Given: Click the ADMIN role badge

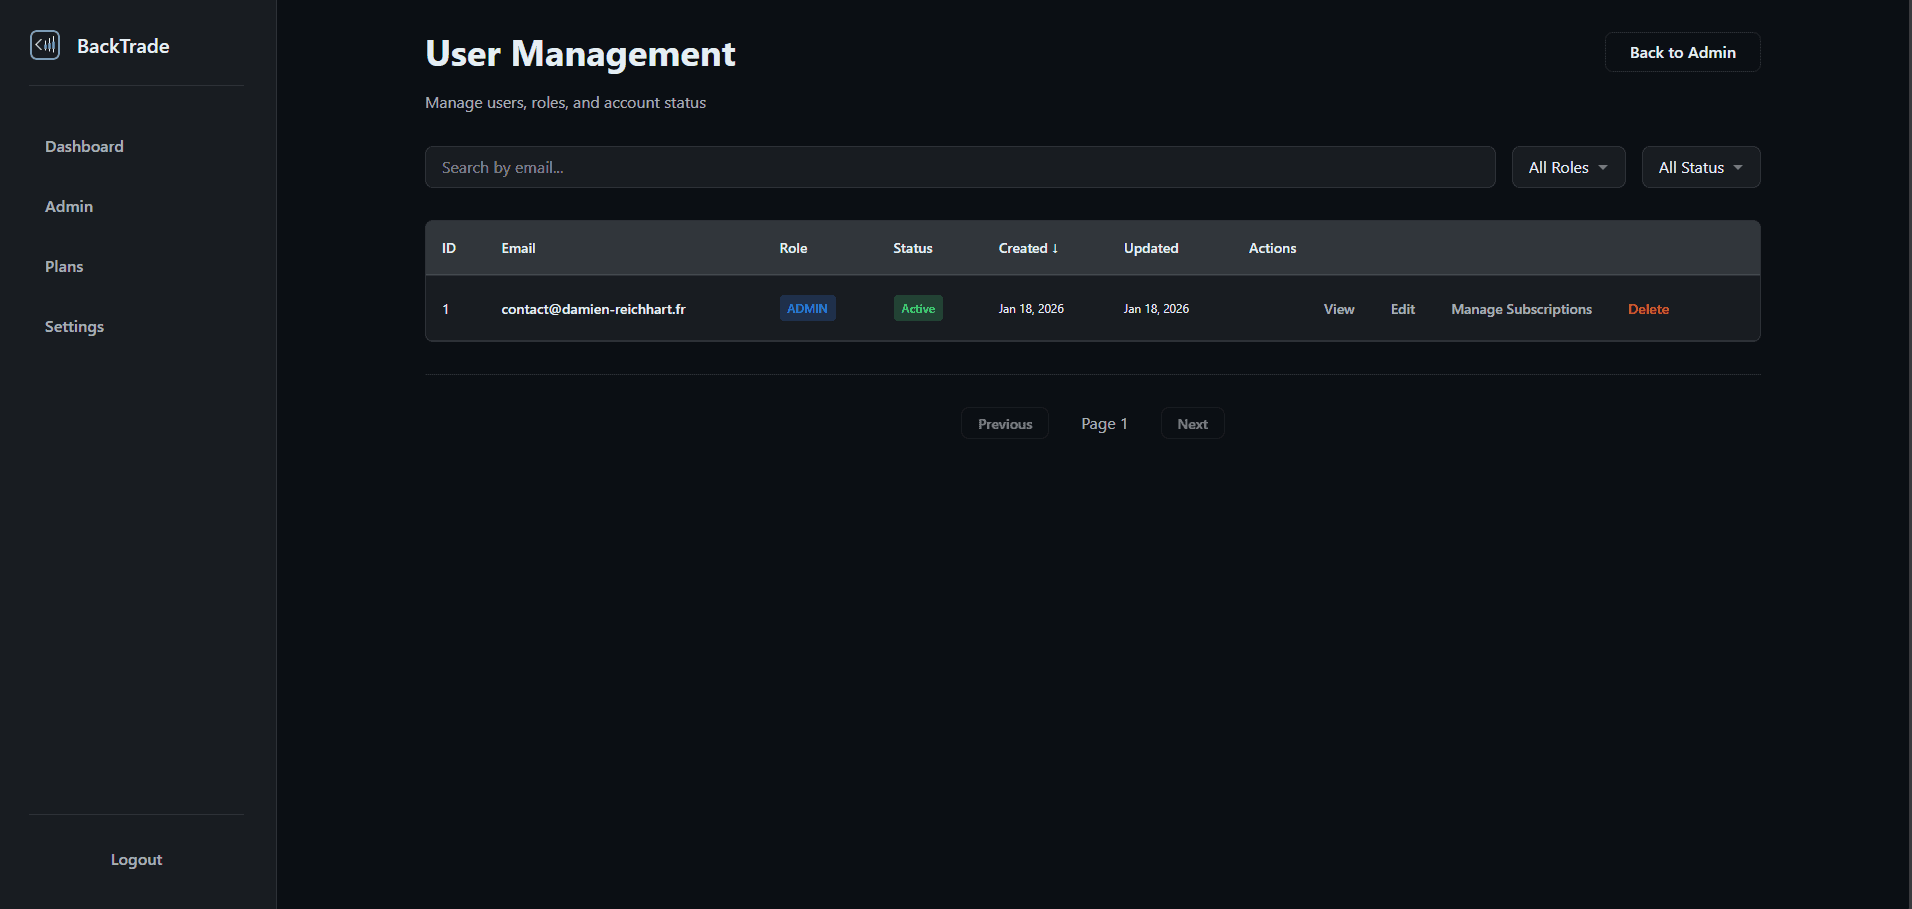Looking at the screenshot, I should 807,308.
